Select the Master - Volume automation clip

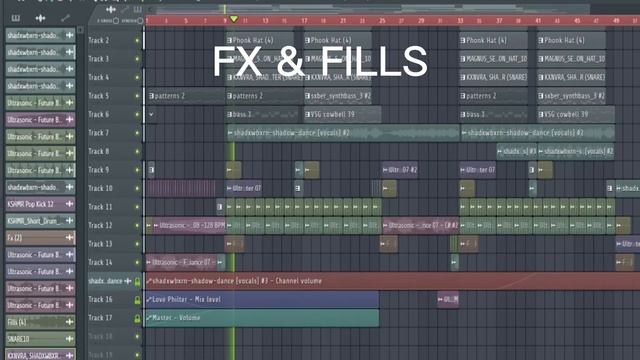point(262,318)
